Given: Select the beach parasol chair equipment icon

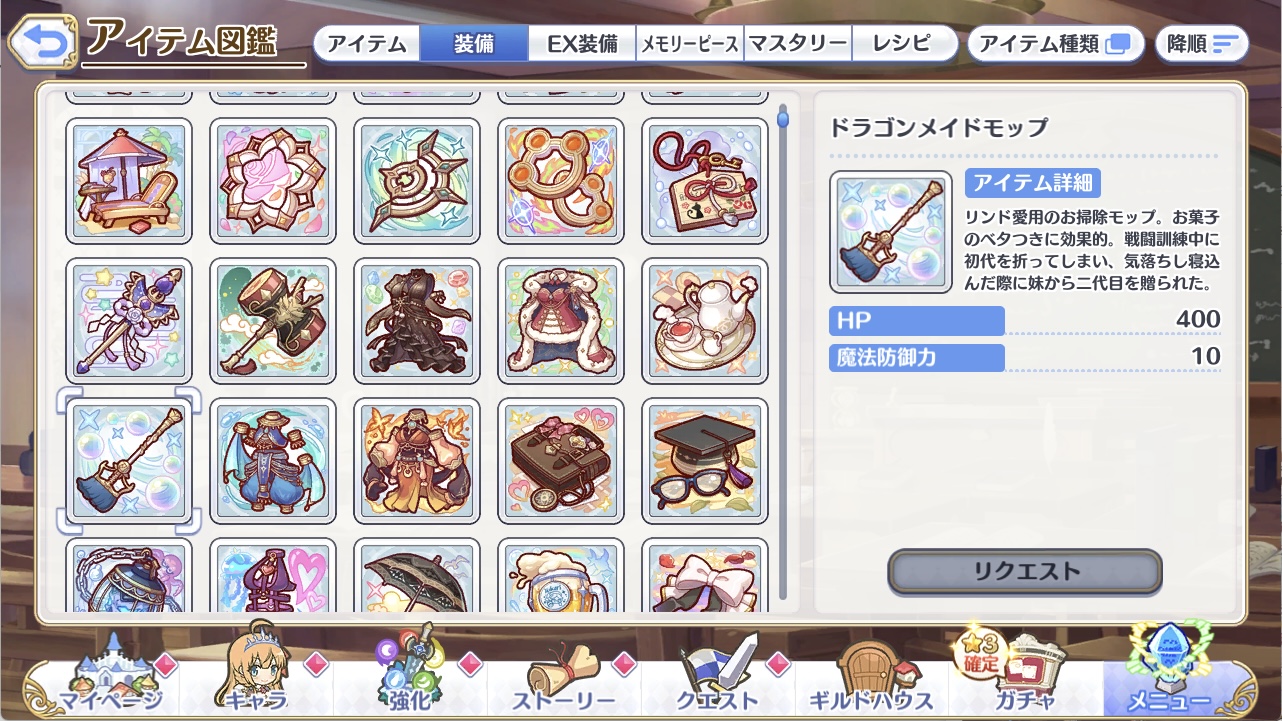Looking at the screenshot, I should (x=129, y=181).
